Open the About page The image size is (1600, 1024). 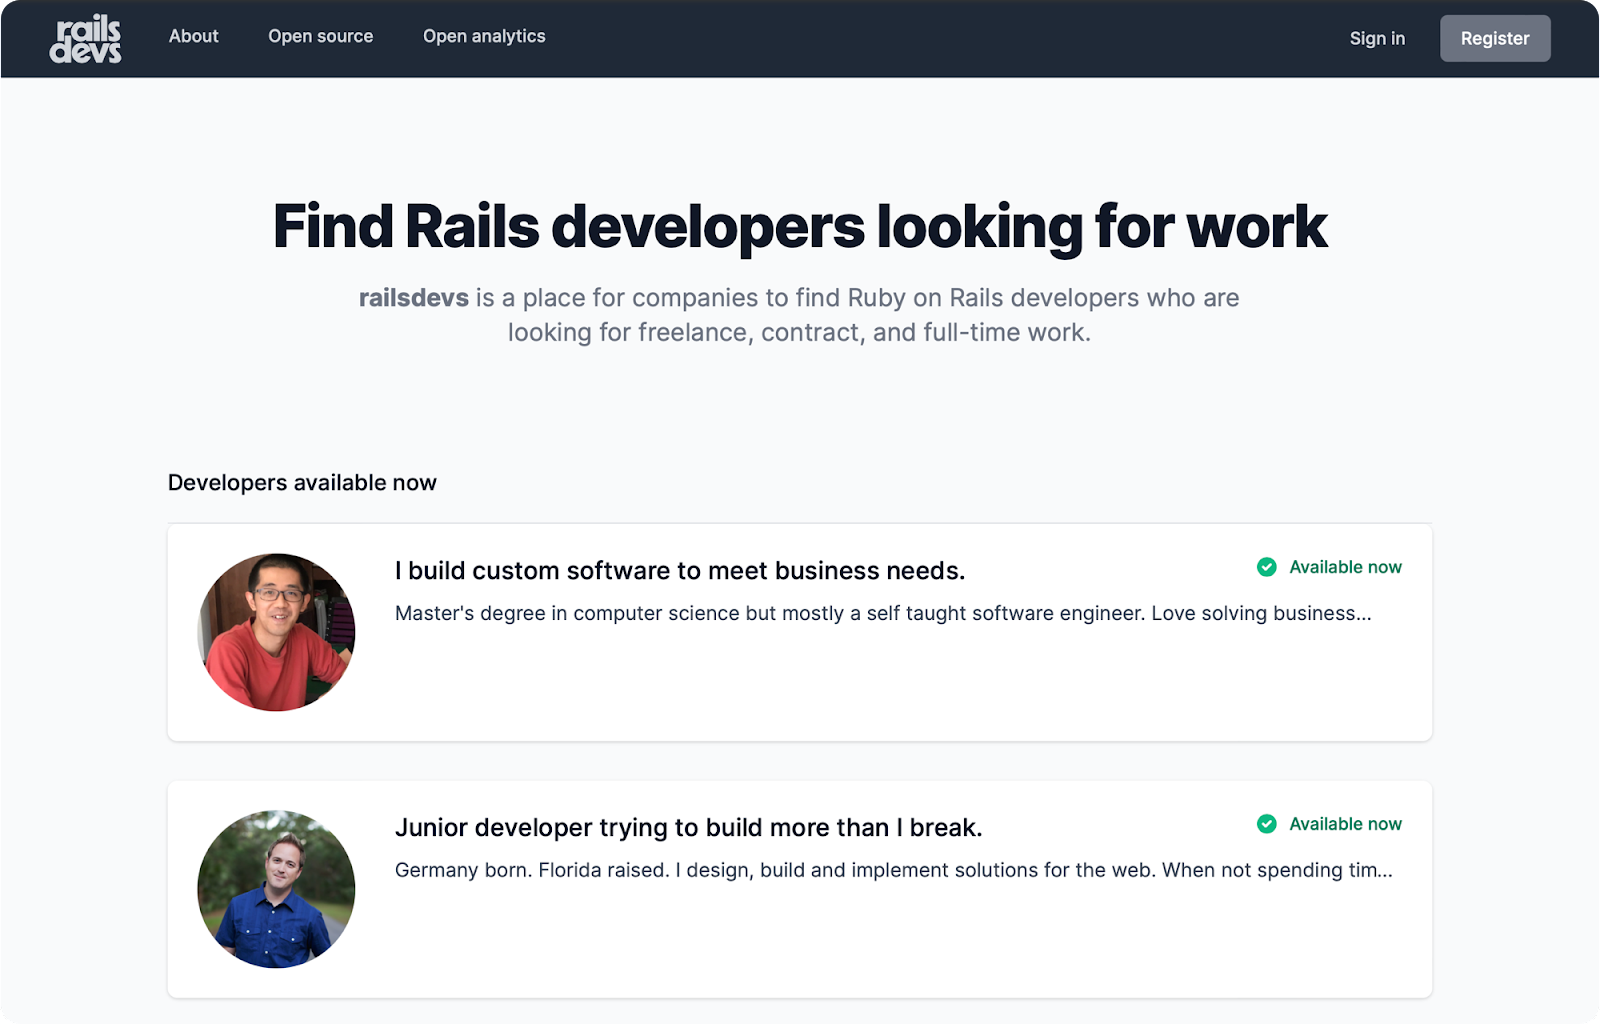click(x=193, y=36)
